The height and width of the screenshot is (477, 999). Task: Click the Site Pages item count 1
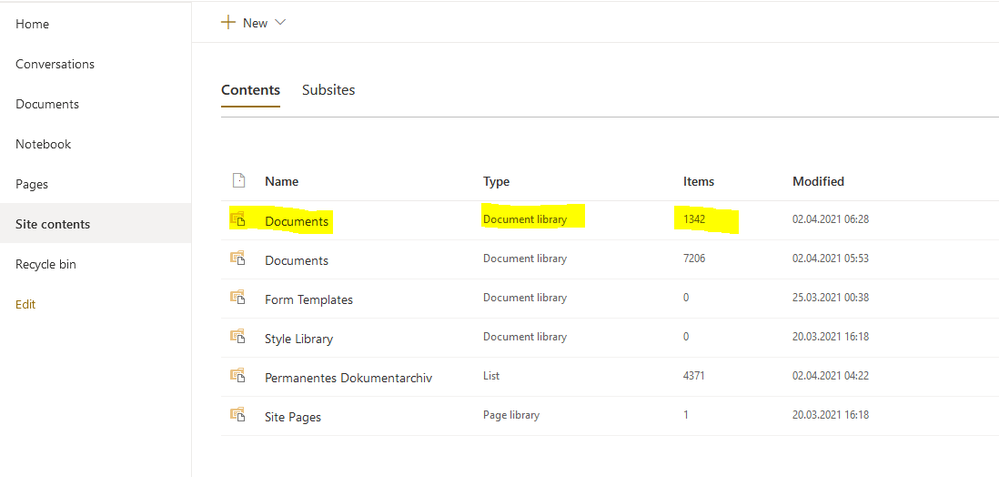[x=686, y=415]
